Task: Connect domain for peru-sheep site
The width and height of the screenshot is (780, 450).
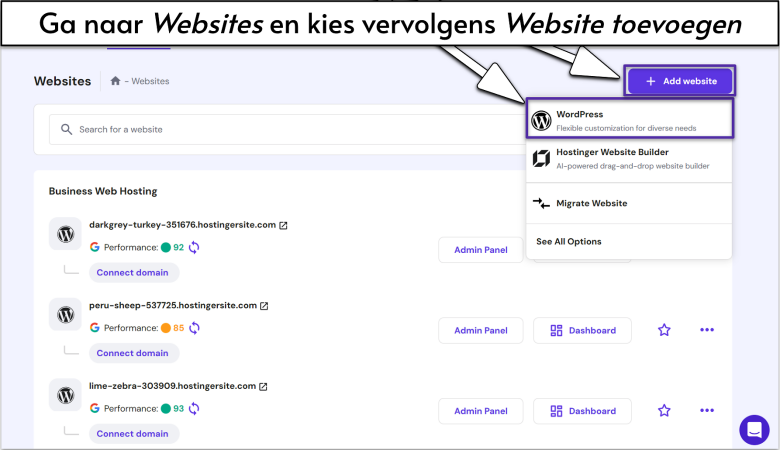Action: (x=134, y=353)
